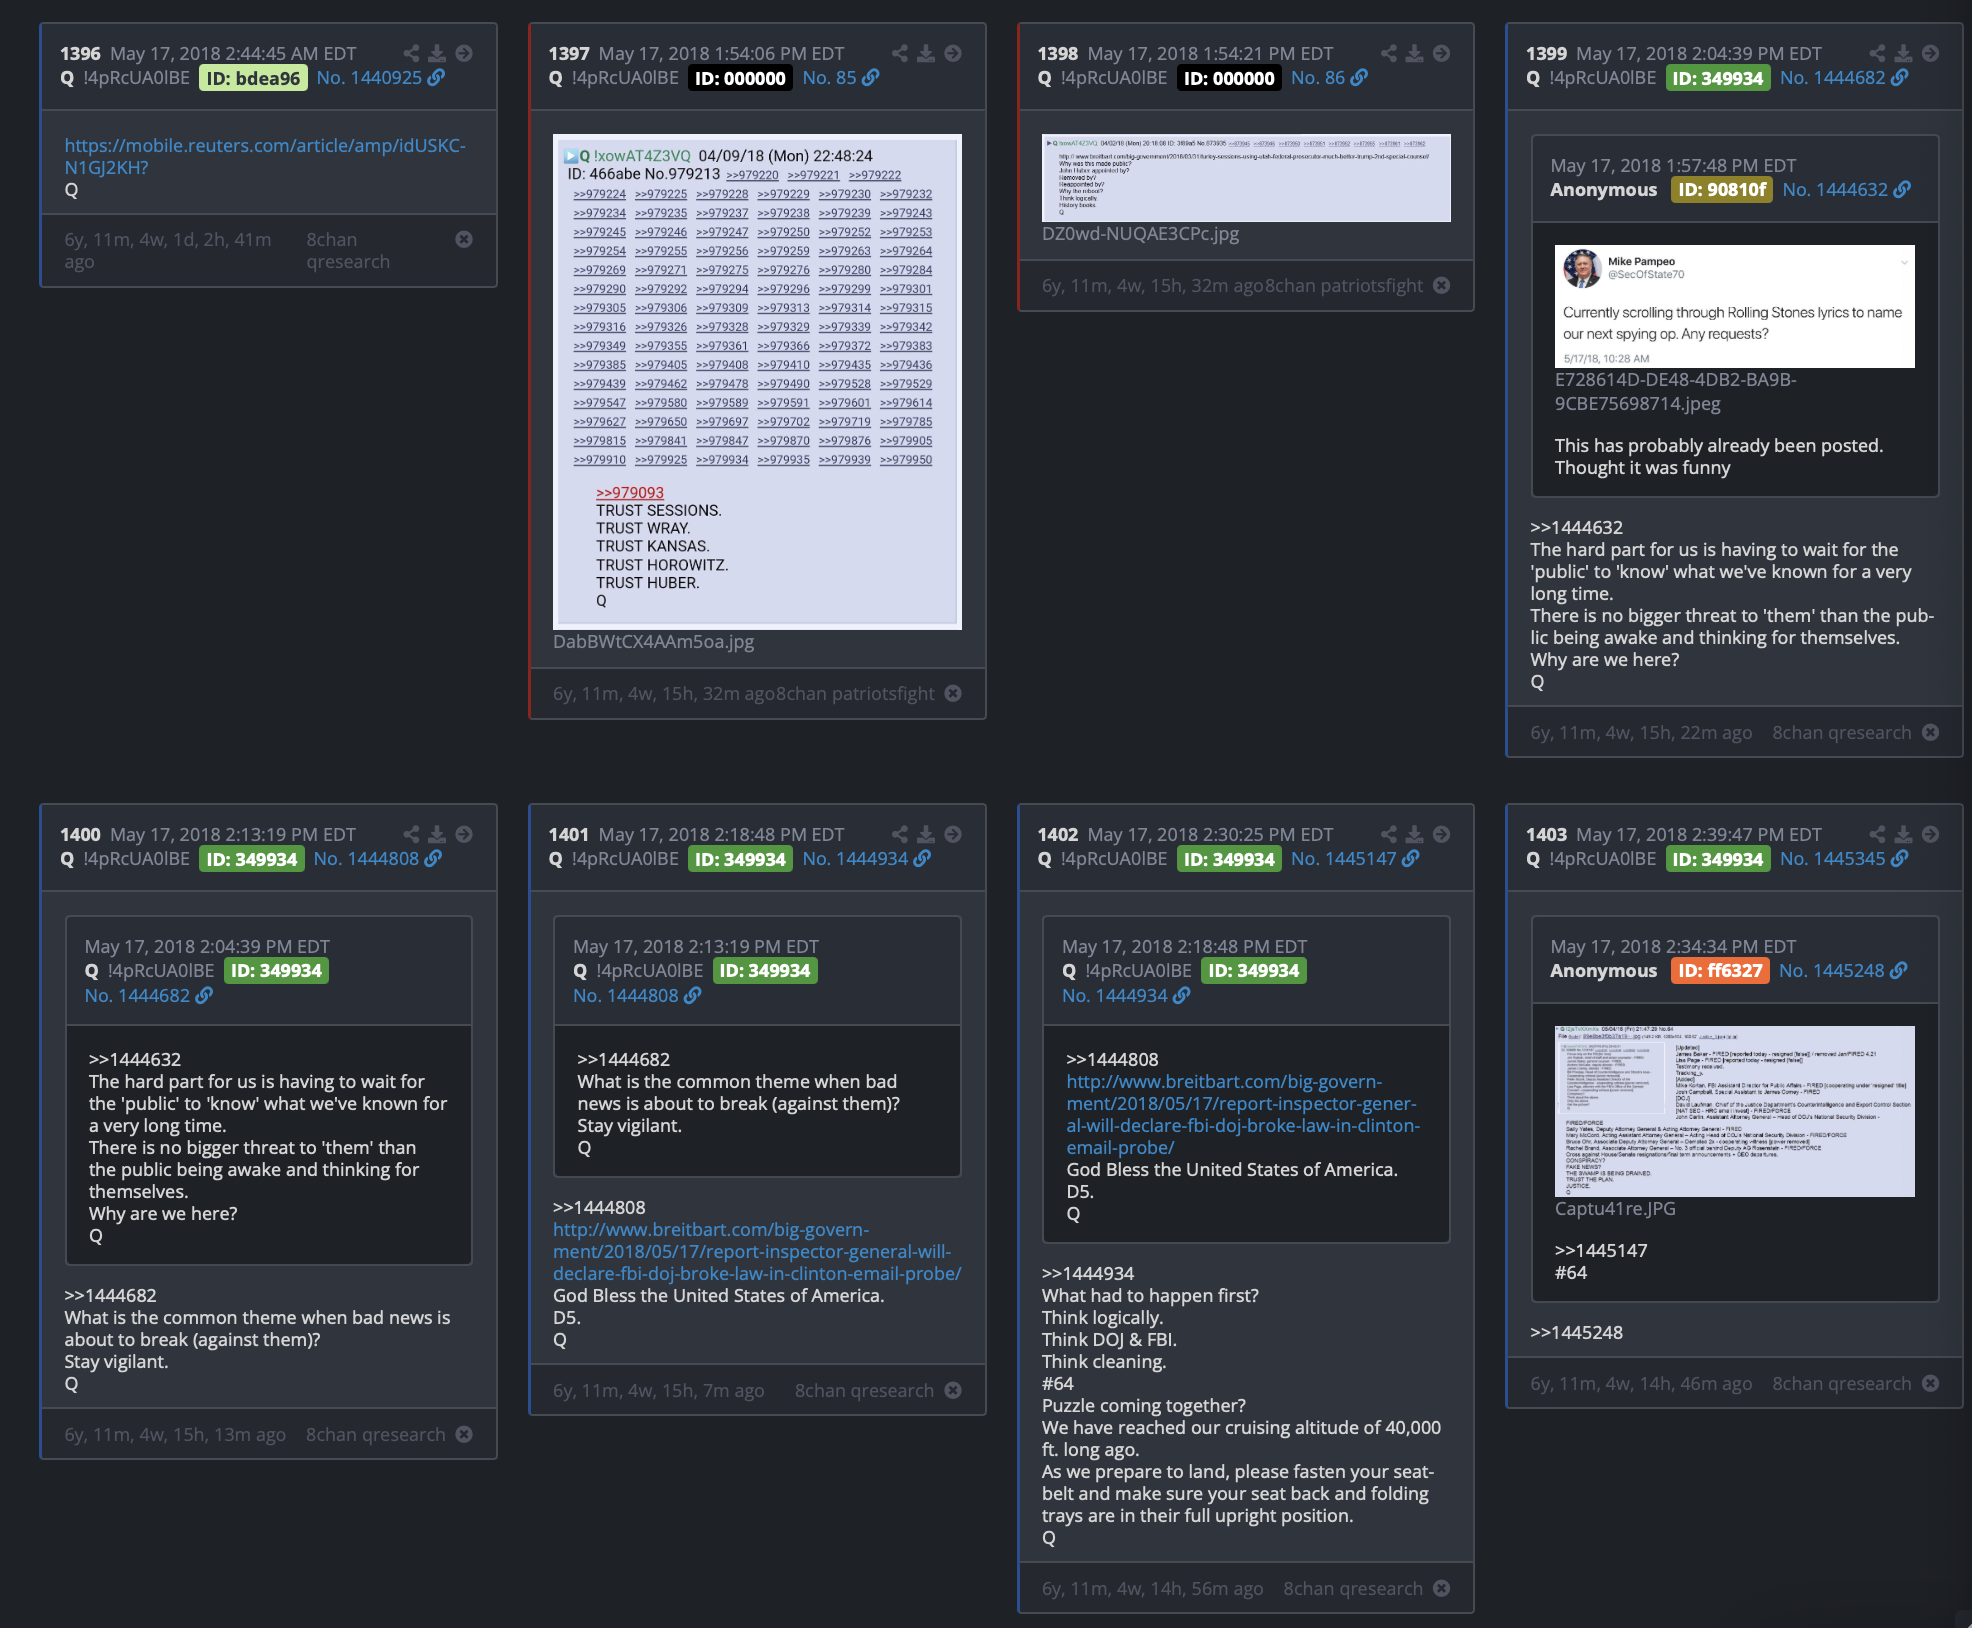Viewport: 1972px width, 1628px height.
Task: Open post link No. 1445147 in post 1402 header
Action: 1355,859
